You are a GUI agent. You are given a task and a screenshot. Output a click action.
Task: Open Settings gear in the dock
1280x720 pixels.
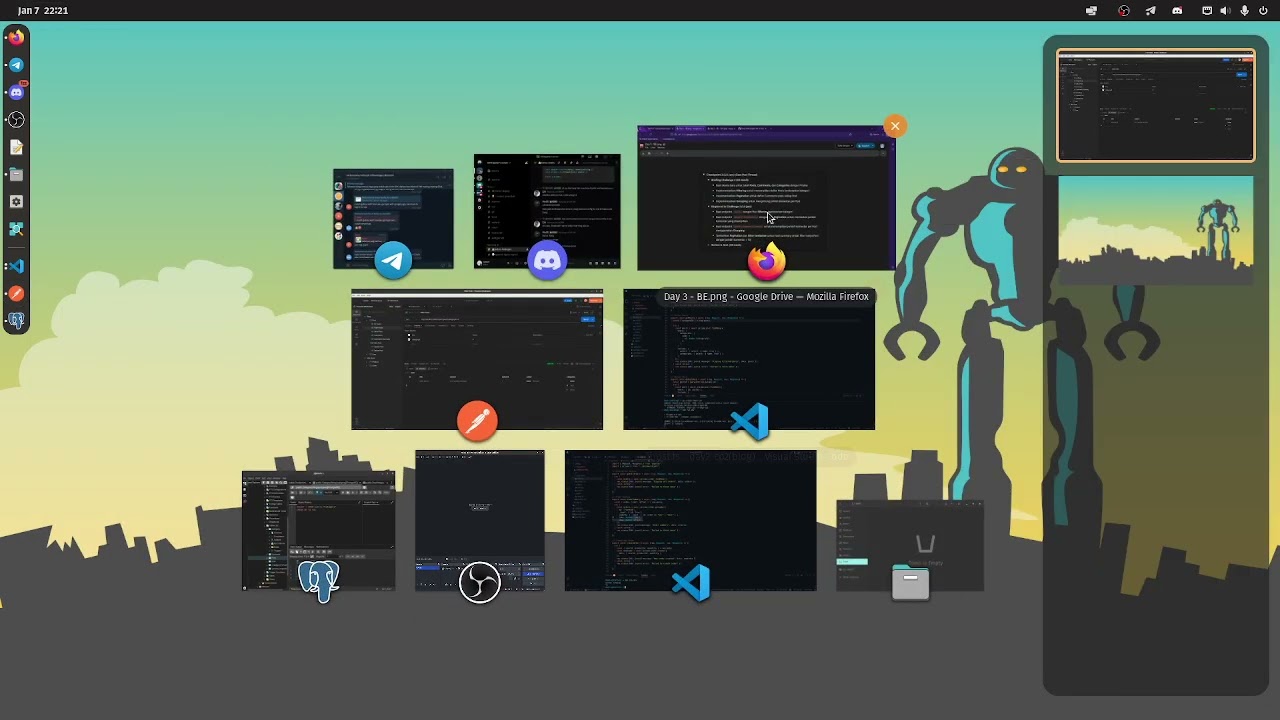point(16,202)
